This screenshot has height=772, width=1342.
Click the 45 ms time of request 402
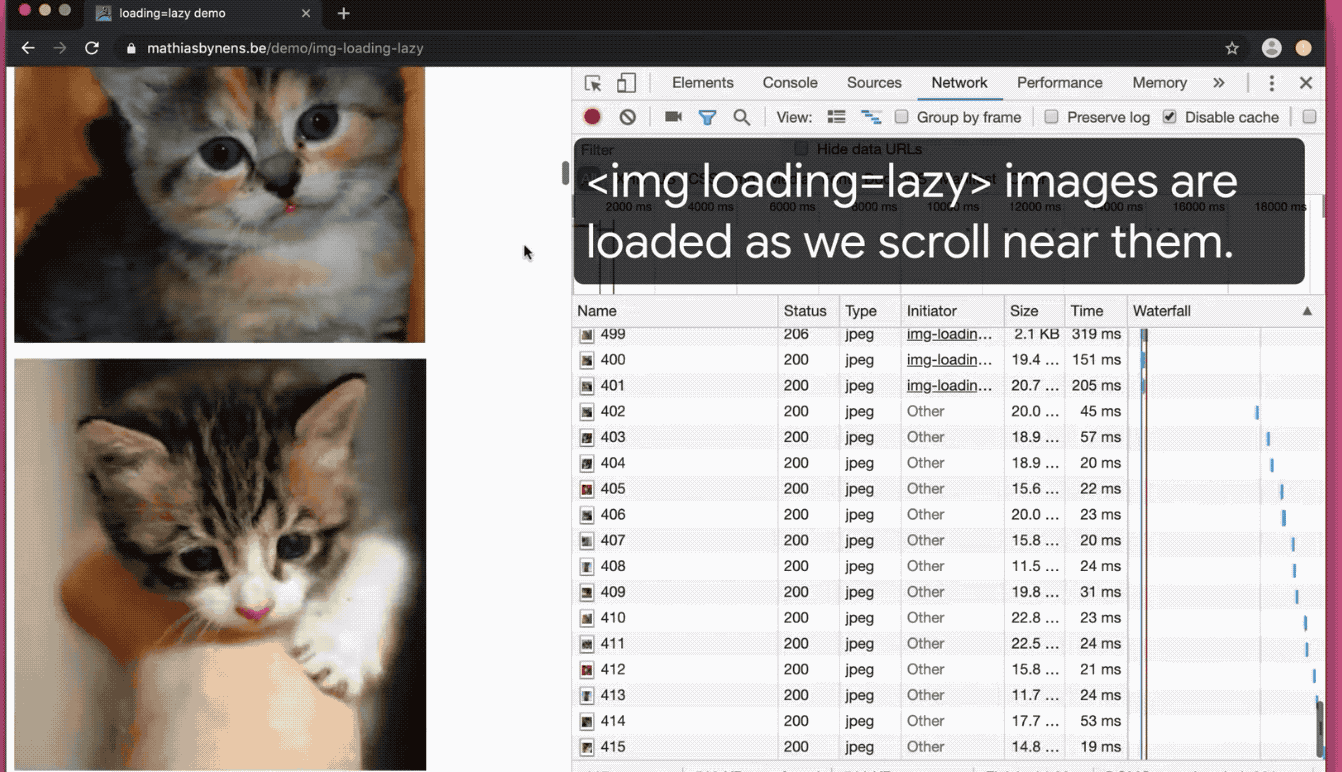coord(1099,411)
